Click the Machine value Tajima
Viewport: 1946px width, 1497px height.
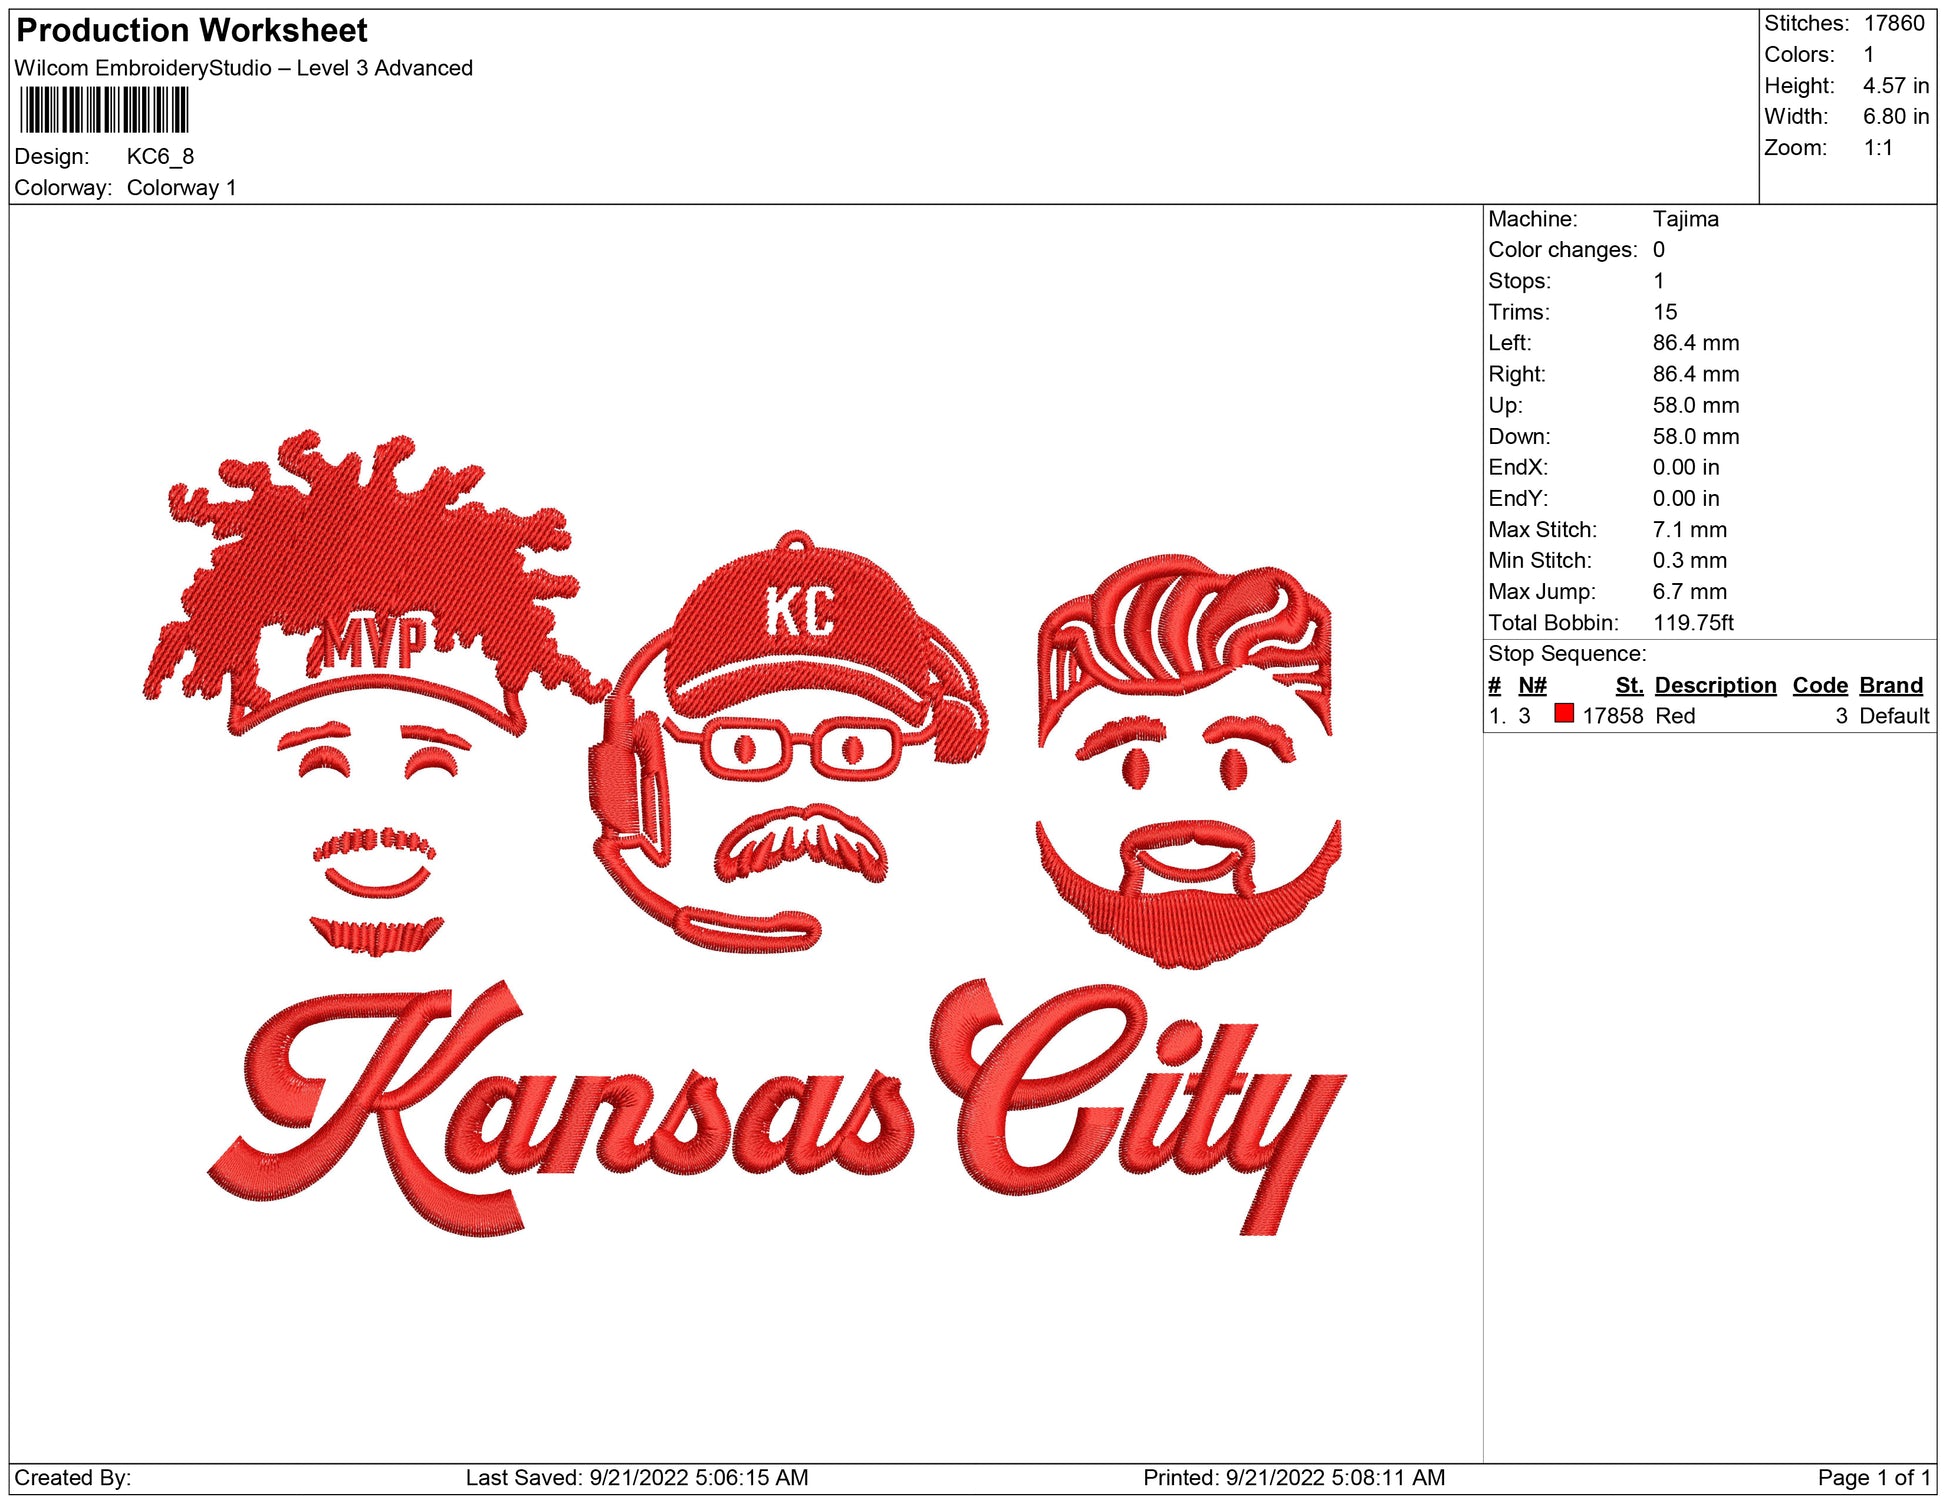tap(1685, 219)
